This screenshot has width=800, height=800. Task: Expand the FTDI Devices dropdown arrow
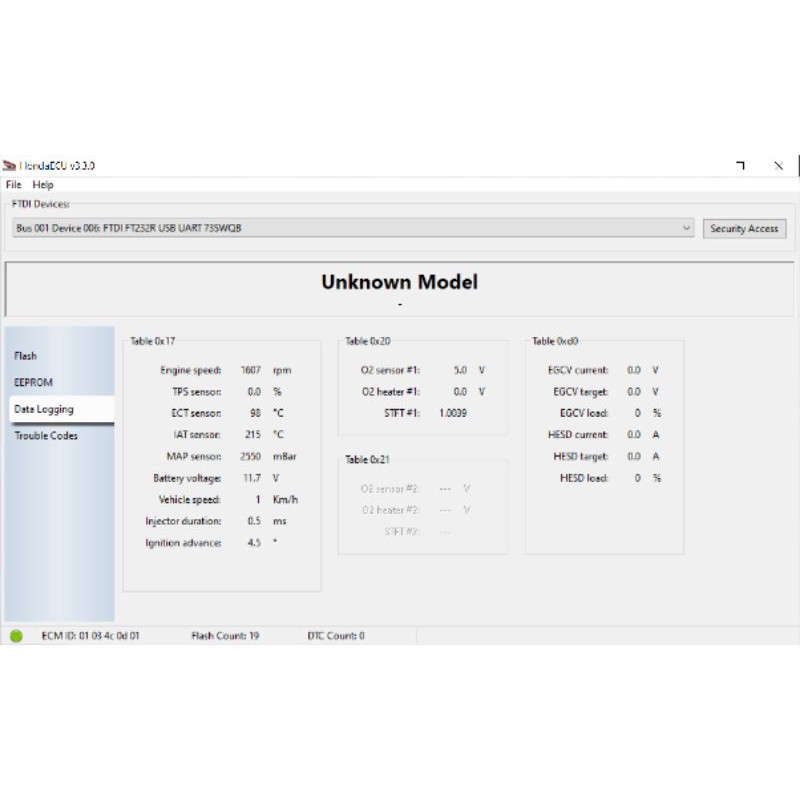pyautogui.click(x=686, y=228)
